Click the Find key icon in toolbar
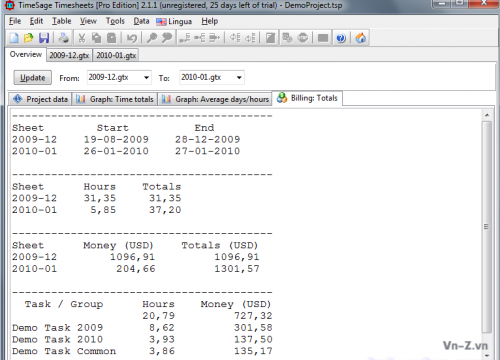 tap(152, 38)
